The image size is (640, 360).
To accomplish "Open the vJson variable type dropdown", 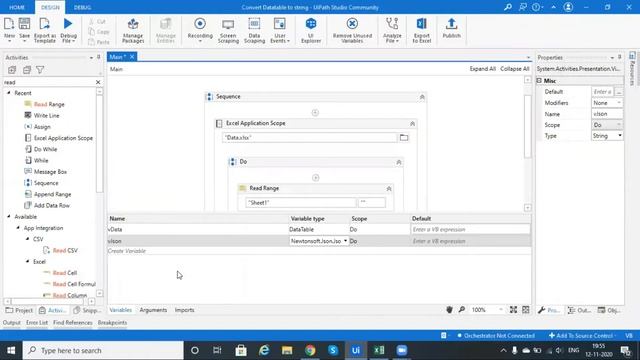I will (x=345, y=241).
